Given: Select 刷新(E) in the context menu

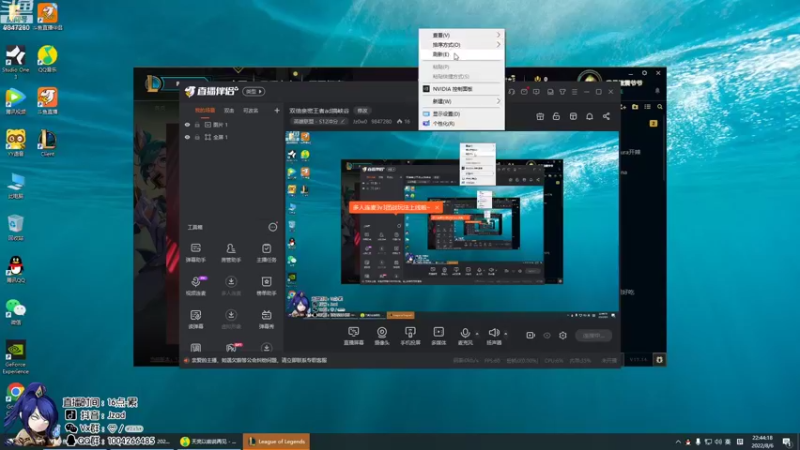Looking at the screenshot, I should (462, 54).
